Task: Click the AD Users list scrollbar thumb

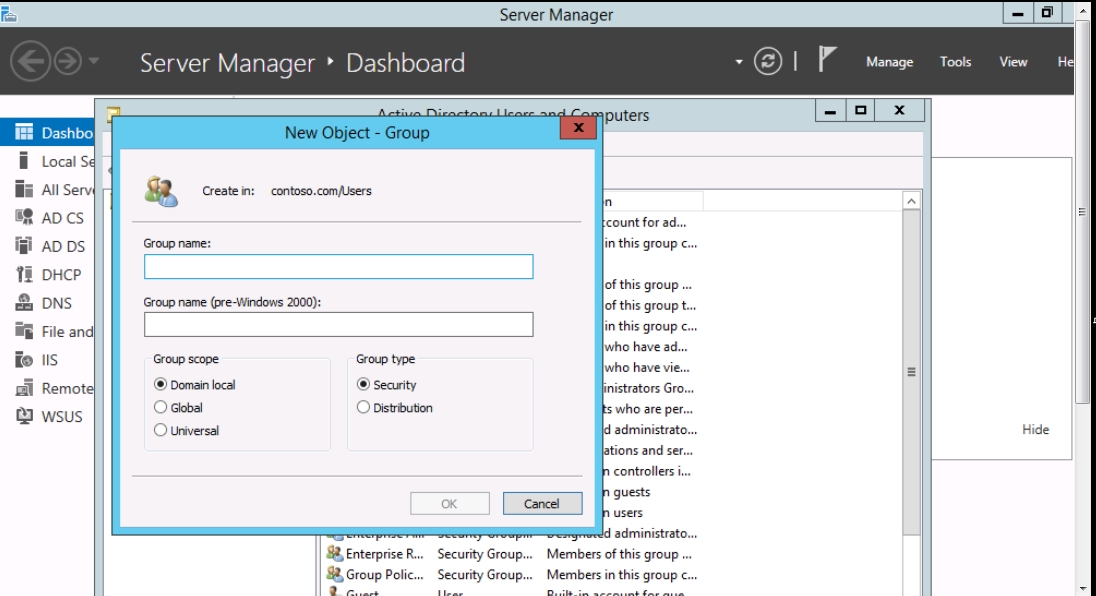Action: click(911, 372)
